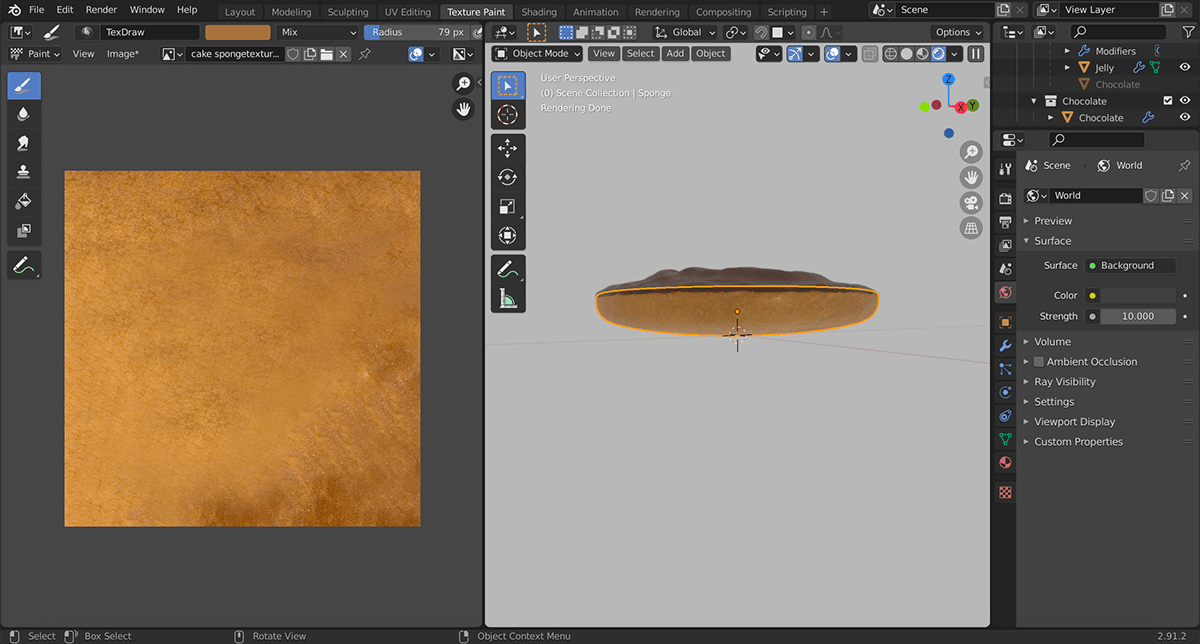The image size is (1200, 644).
Task: Expand the Volume panel
Action: click(x=1052, y=342)
